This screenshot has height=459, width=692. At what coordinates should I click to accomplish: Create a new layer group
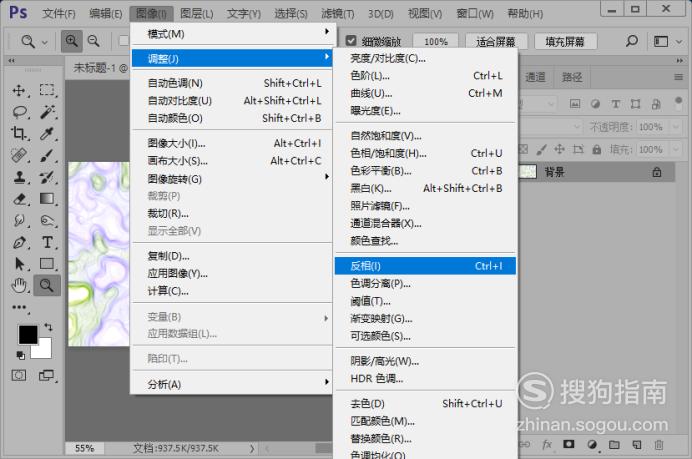click(x=614, y=444)
